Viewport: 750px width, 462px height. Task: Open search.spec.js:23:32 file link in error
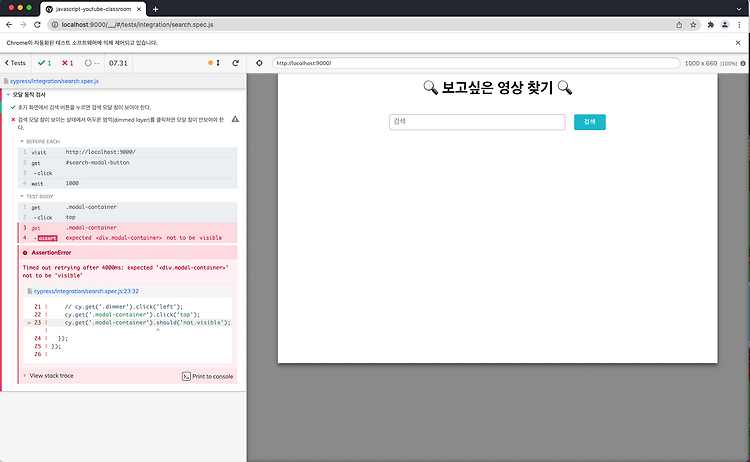(86, 291)
